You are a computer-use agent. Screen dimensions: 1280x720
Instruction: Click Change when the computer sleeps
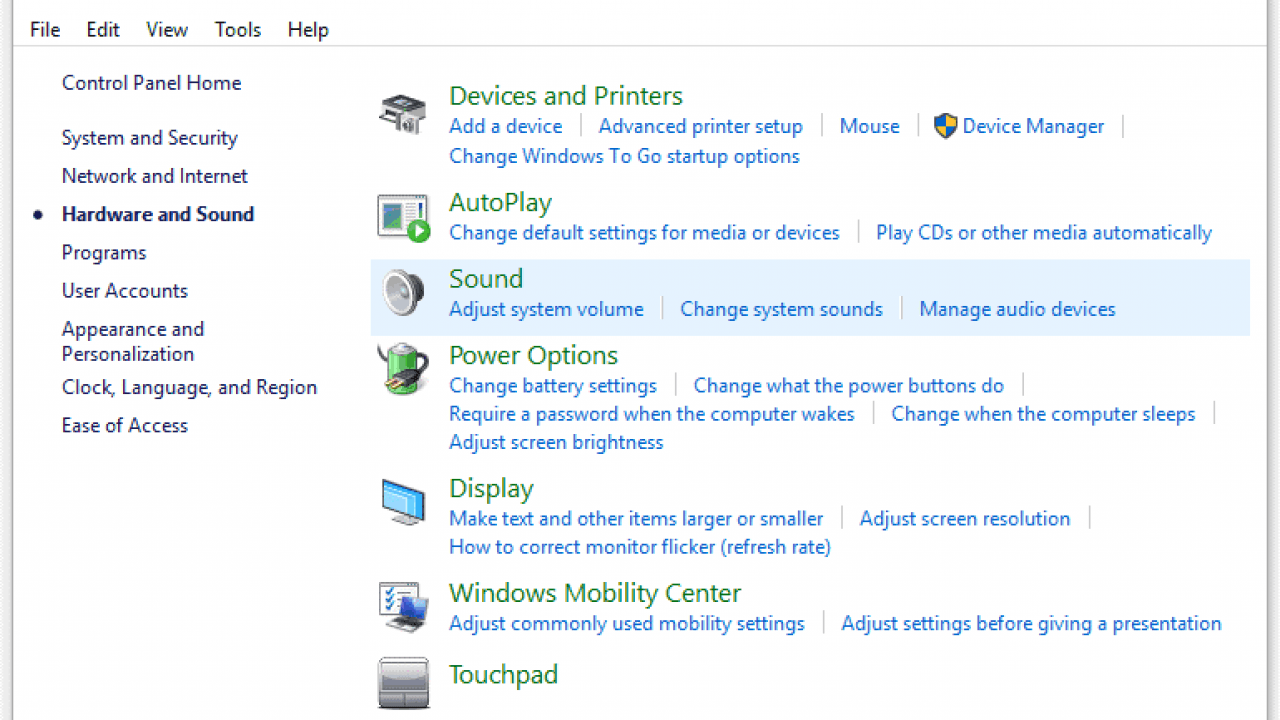point(1043,414)
